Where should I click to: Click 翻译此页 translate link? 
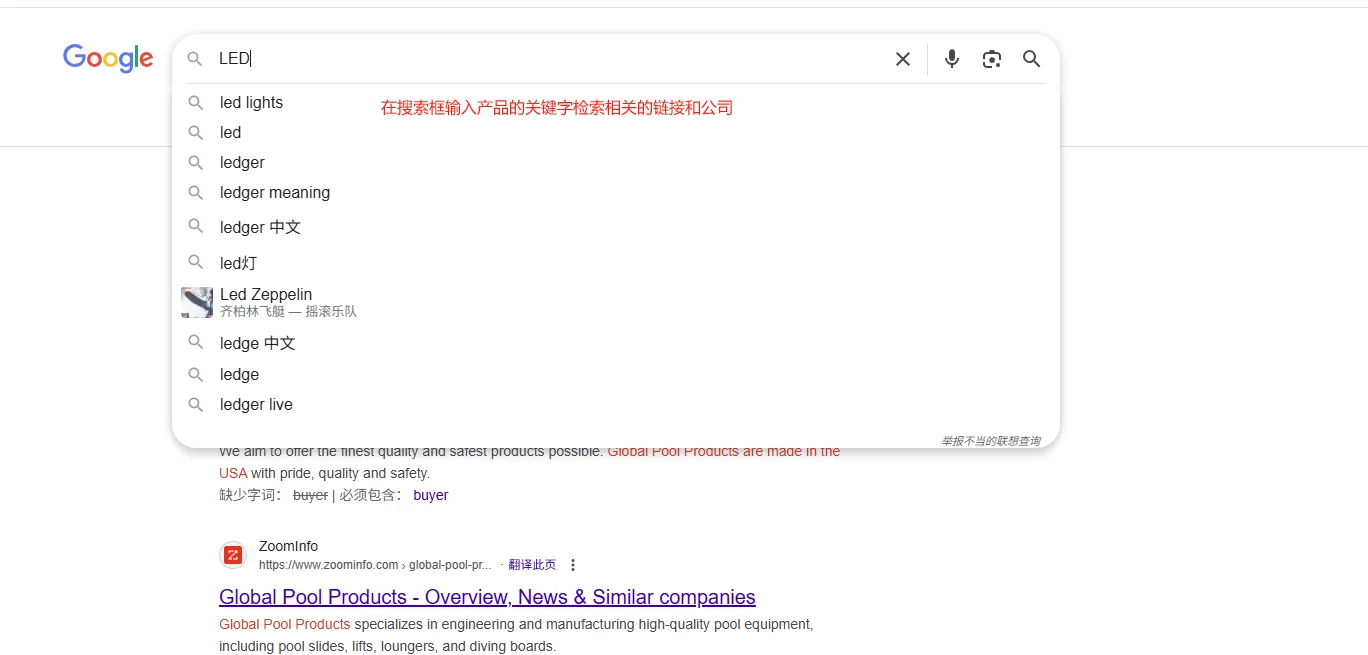532,565
